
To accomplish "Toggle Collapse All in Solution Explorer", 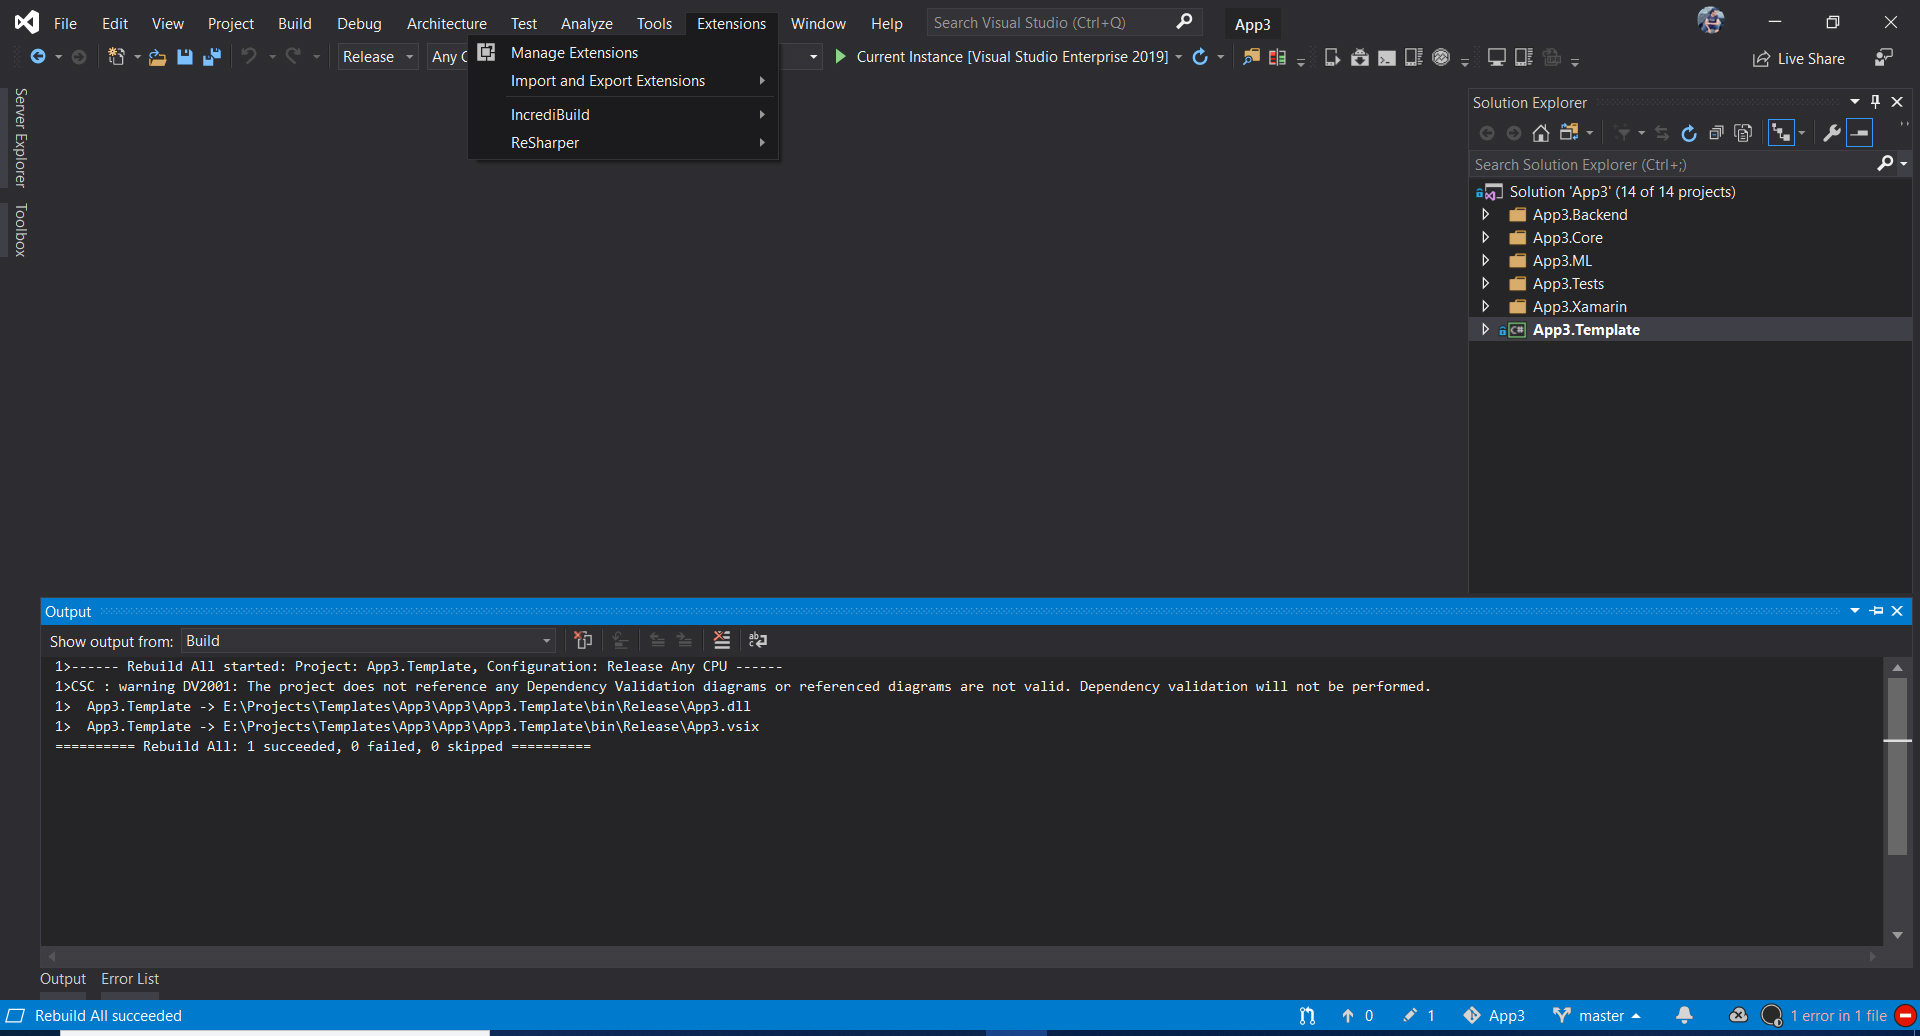I will [1717, 132].
